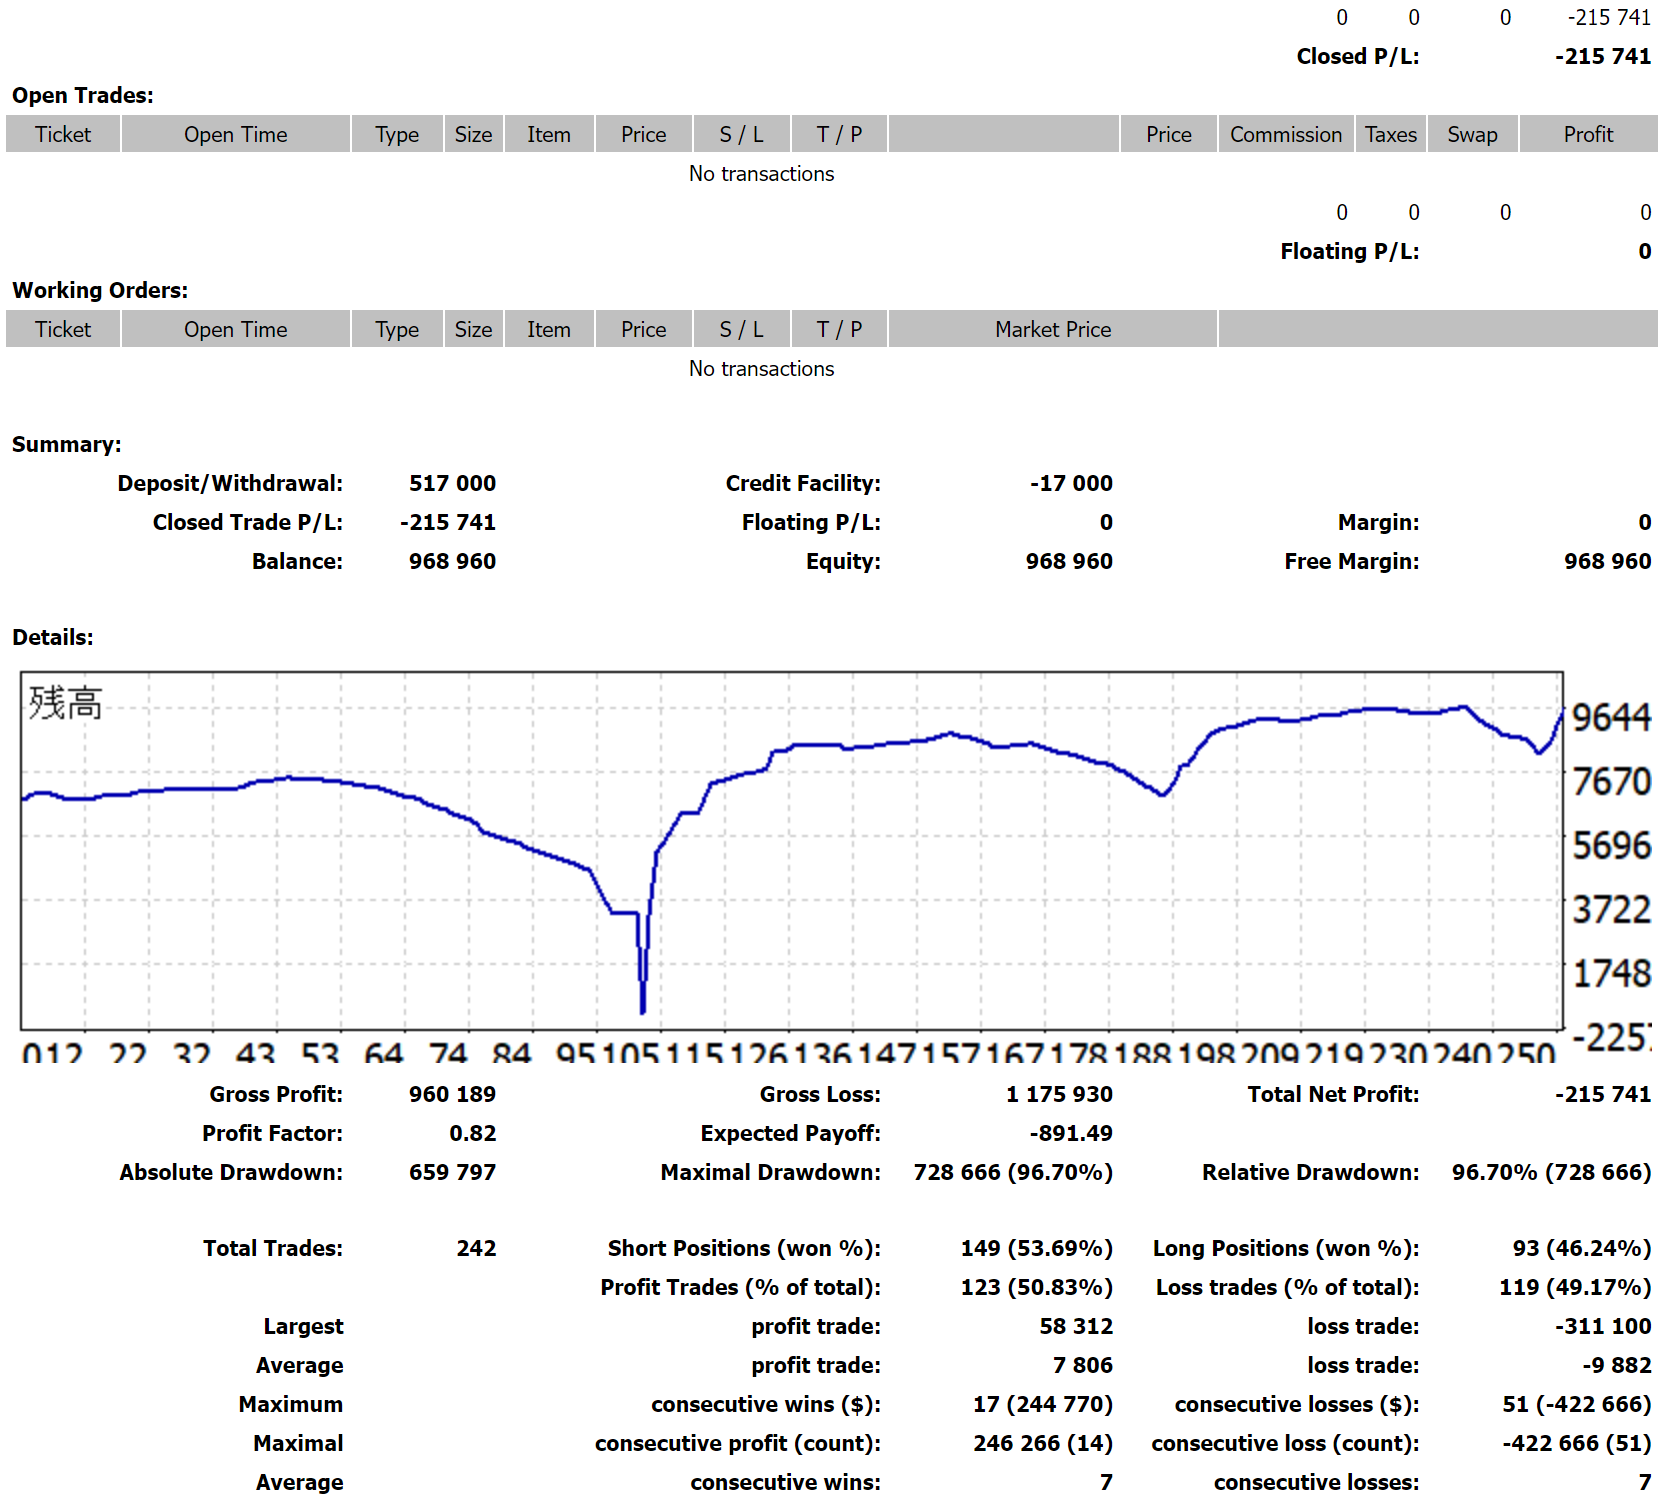Viewport: 1663px width, 1502px height.
Task: Select Gross Loss value 1 175 930
Action: point(1059,1094)
